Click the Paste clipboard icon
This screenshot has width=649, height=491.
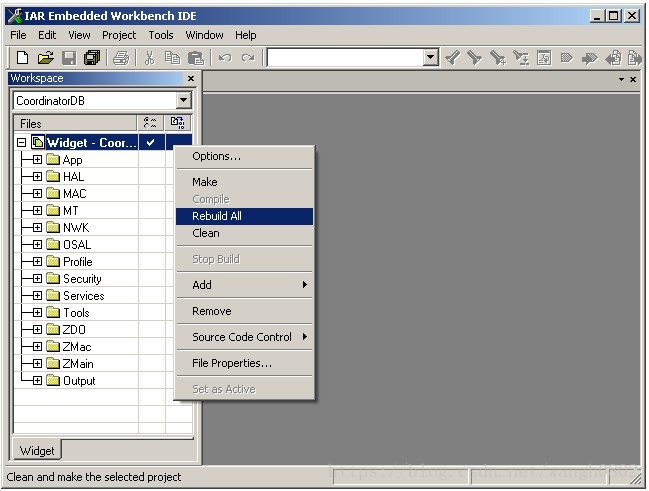(196, 58)
